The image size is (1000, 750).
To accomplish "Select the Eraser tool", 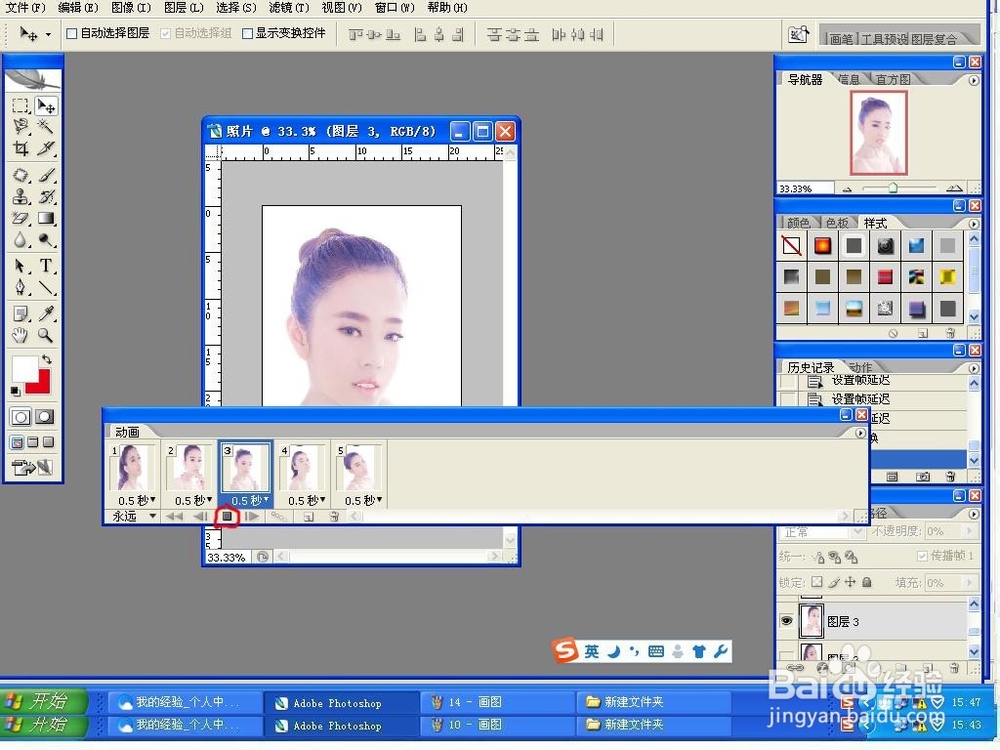I will click(20, 218).
